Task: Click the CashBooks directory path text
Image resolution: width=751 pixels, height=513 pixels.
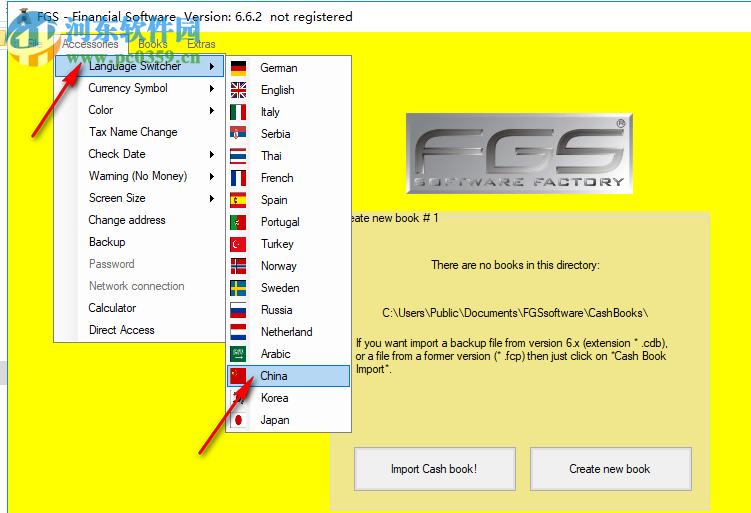Action: 515,313
